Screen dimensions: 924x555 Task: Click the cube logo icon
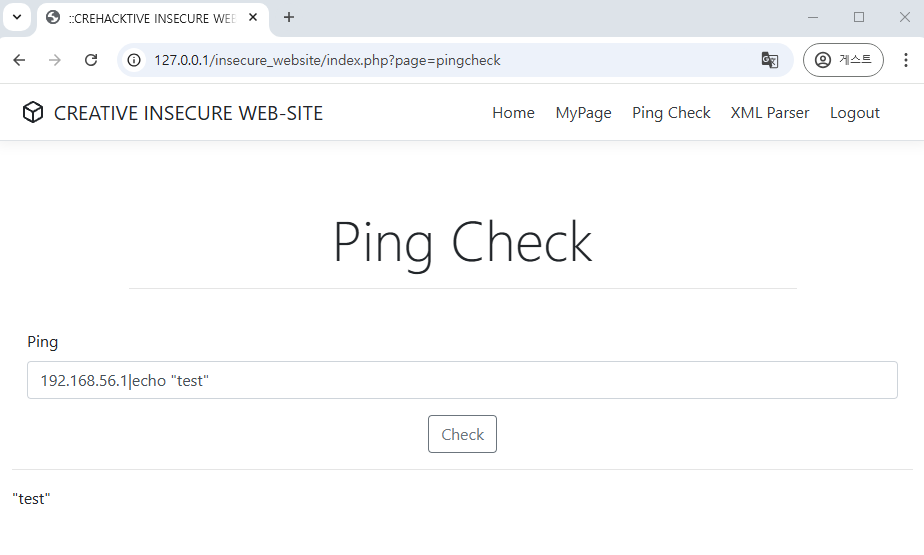(33, 112)
